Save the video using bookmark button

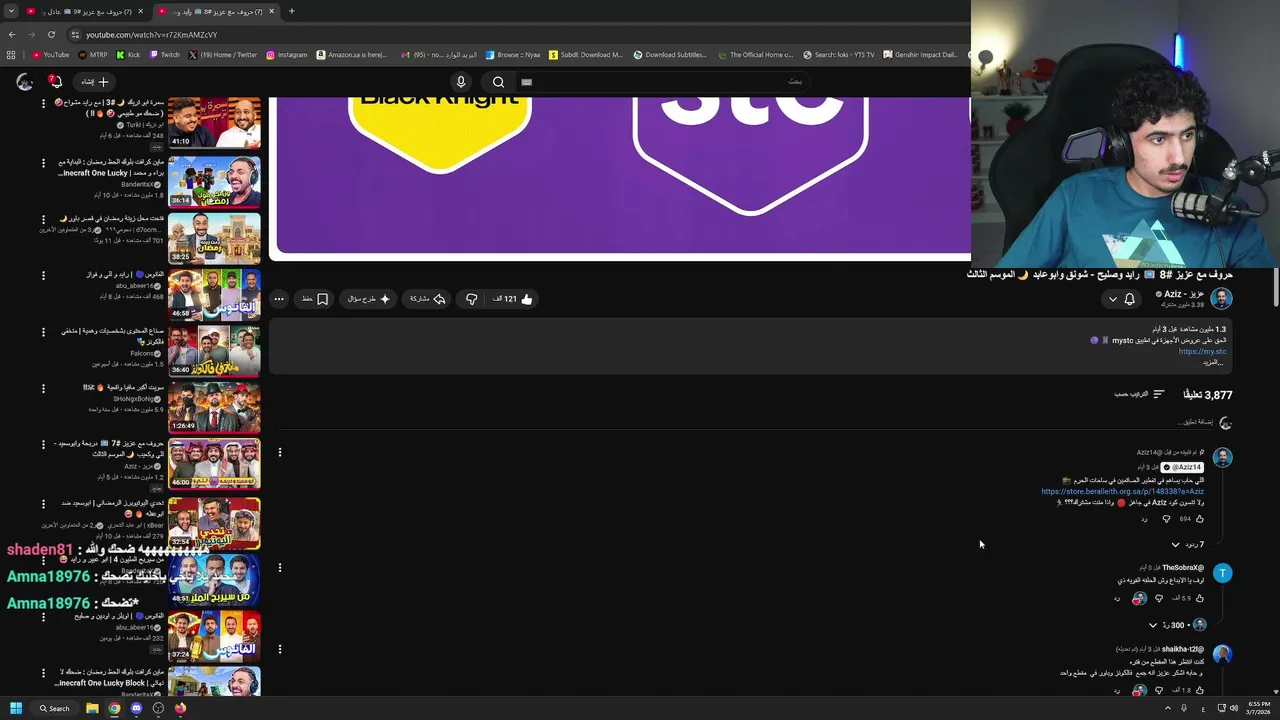pos(316,299)
